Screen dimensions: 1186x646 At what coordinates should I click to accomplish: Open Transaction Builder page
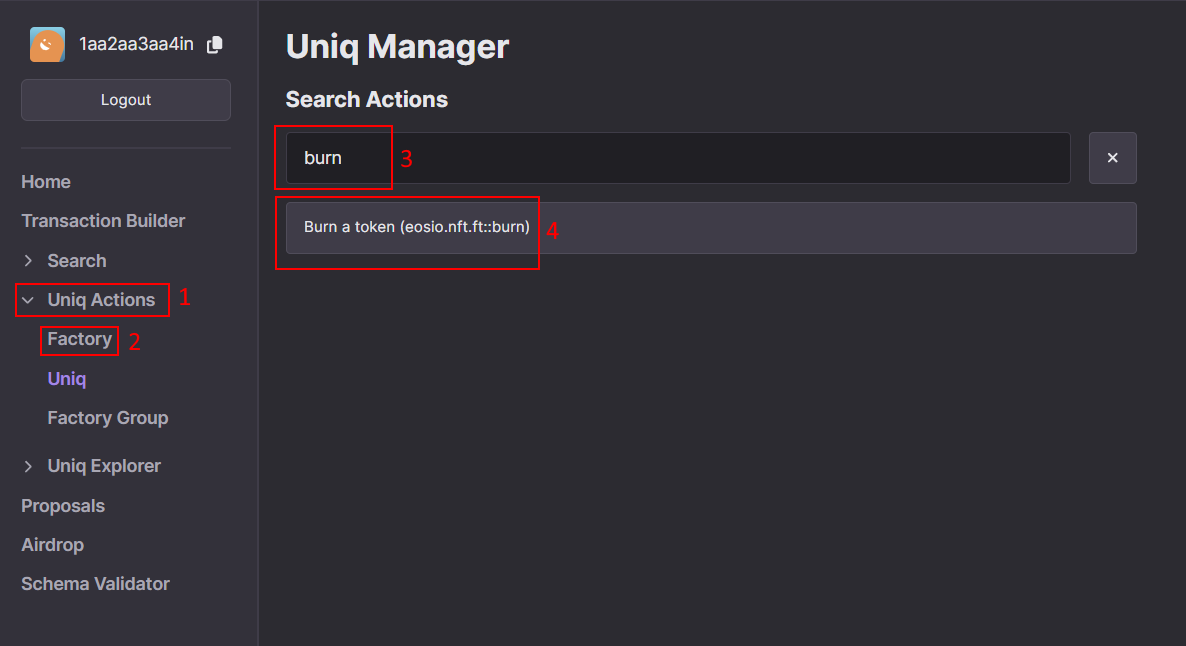(x=103, y=221)
